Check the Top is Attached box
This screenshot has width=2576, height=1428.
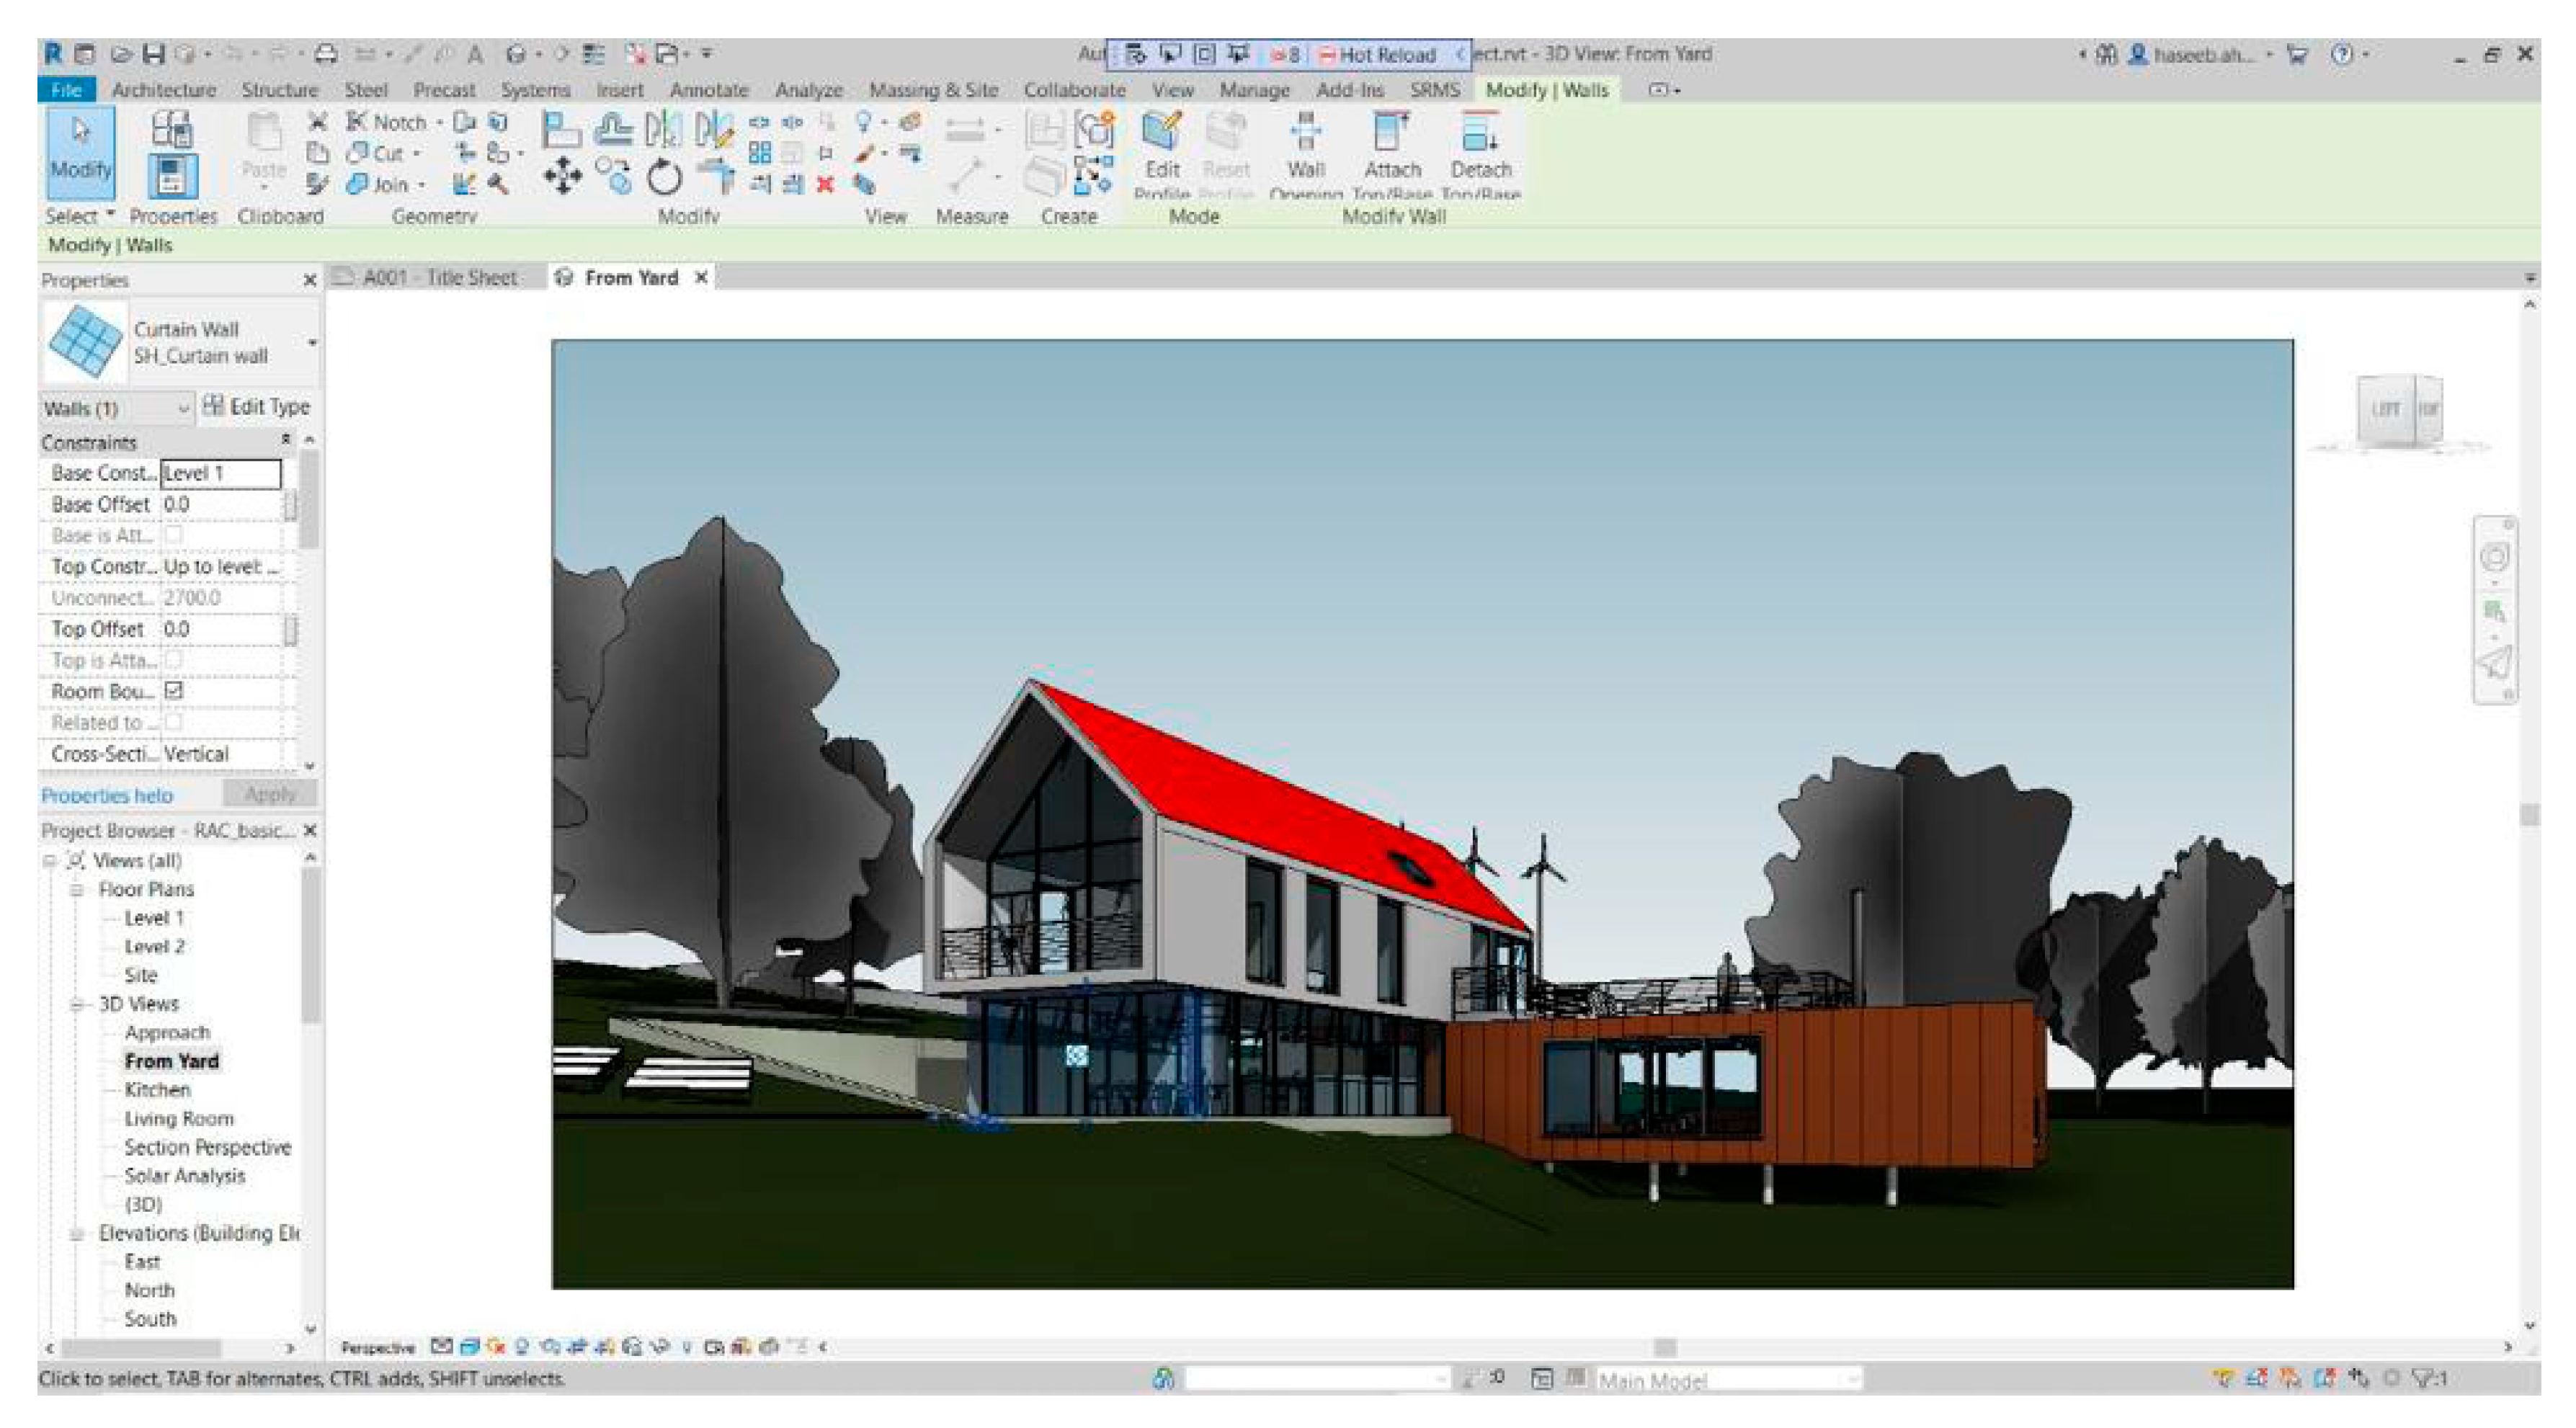(x=175, y=660)
